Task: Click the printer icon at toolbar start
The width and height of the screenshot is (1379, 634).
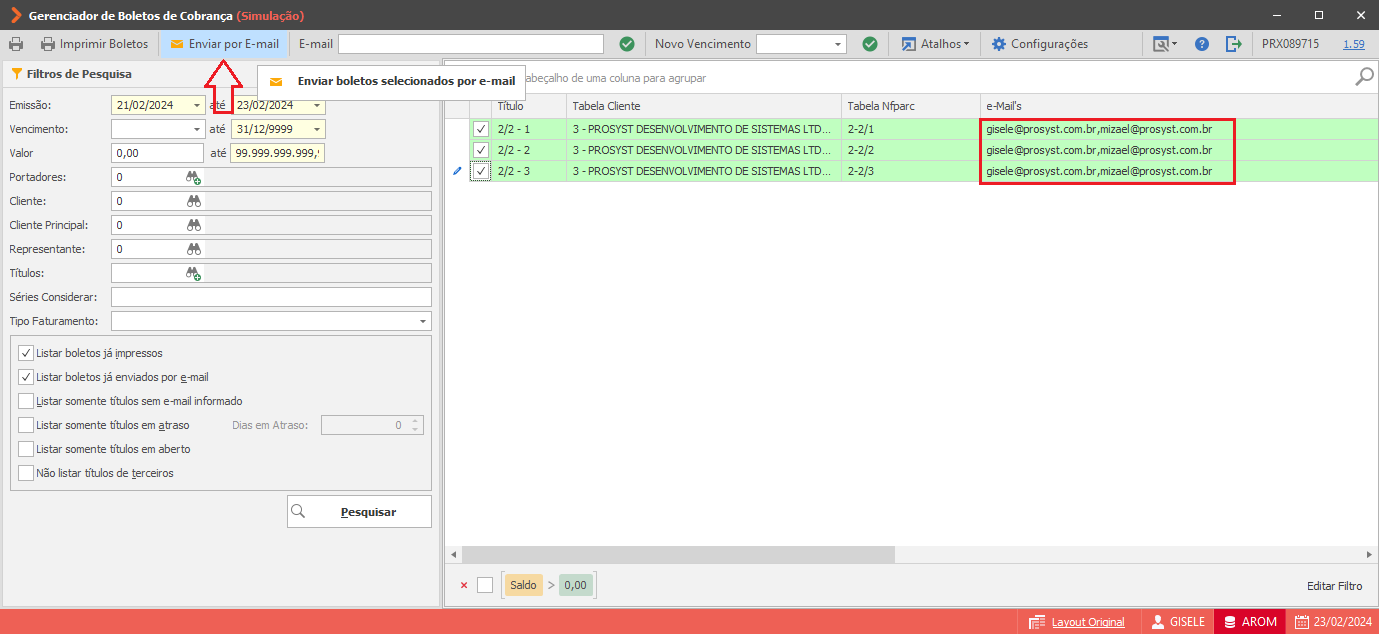Action: pos(16,44)
